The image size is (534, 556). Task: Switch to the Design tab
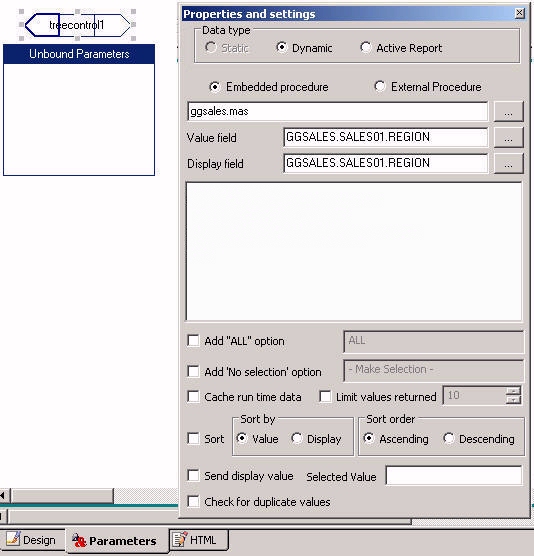coord(32,540)
